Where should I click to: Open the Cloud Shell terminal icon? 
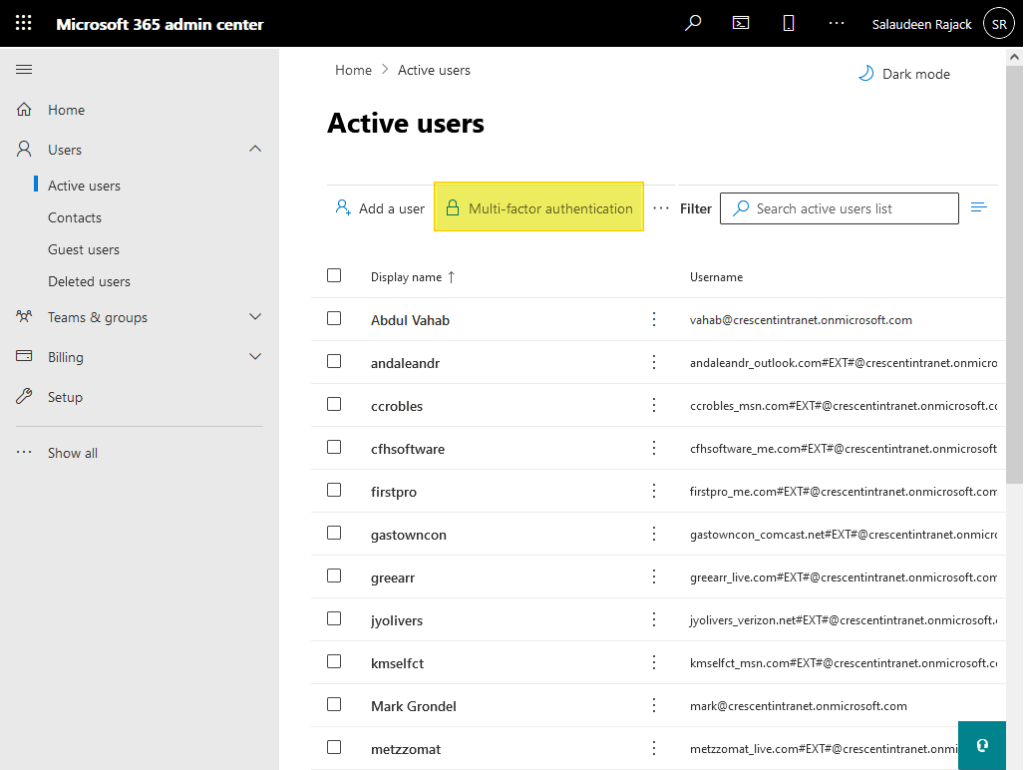click(x=741, y=24)
